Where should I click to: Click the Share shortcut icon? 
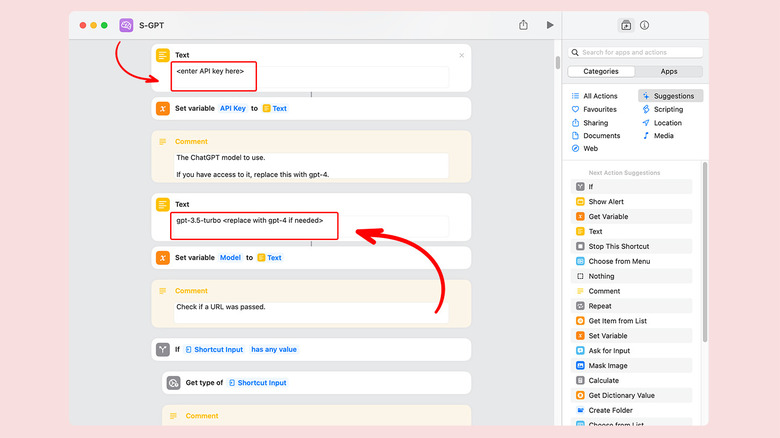[523, 25]
